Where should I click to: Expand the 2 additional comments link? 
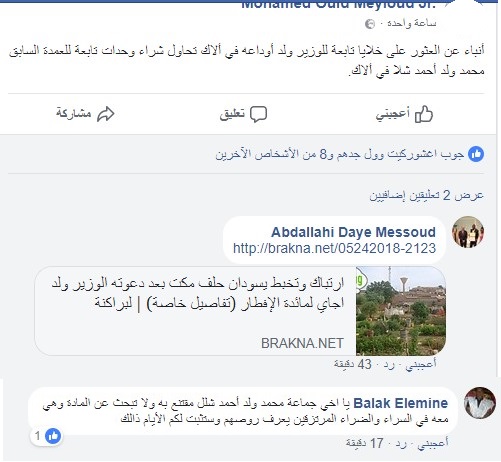tap(426, 196)
